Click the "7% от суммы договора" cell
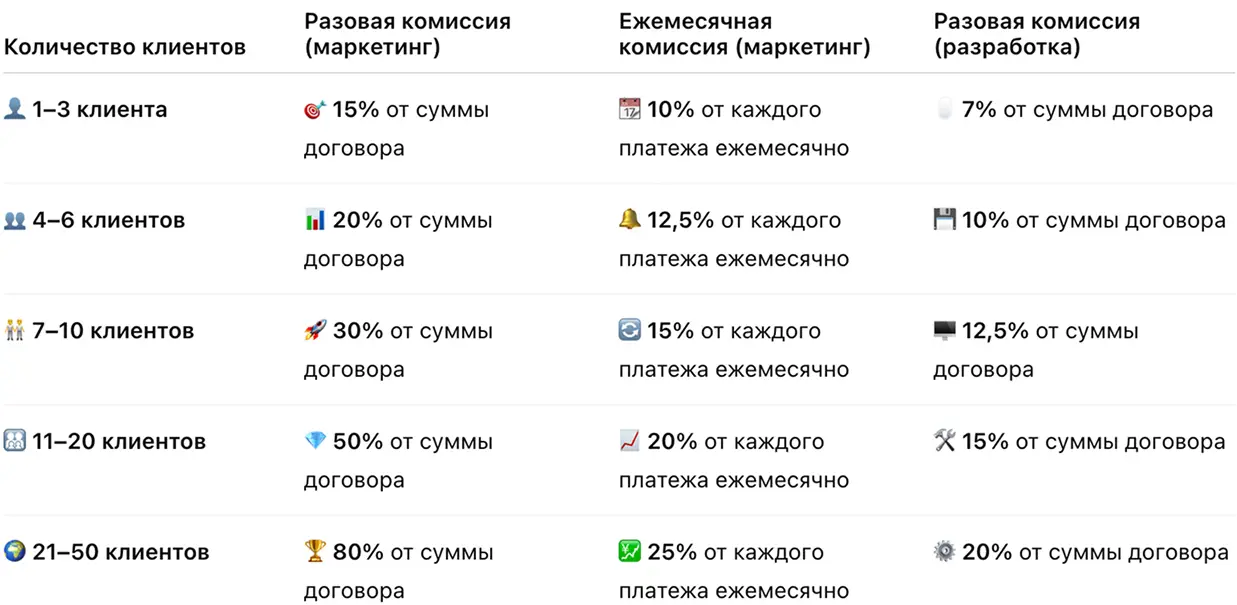This screenshot has width=1237, height=605. click(1087, 110)
